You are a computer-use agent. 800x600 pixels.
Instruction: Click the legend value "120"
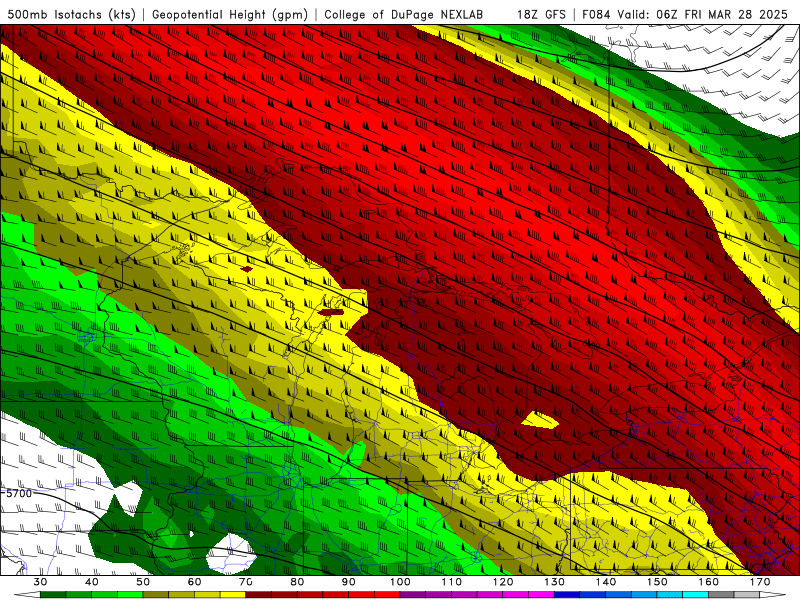pos(503,582)
